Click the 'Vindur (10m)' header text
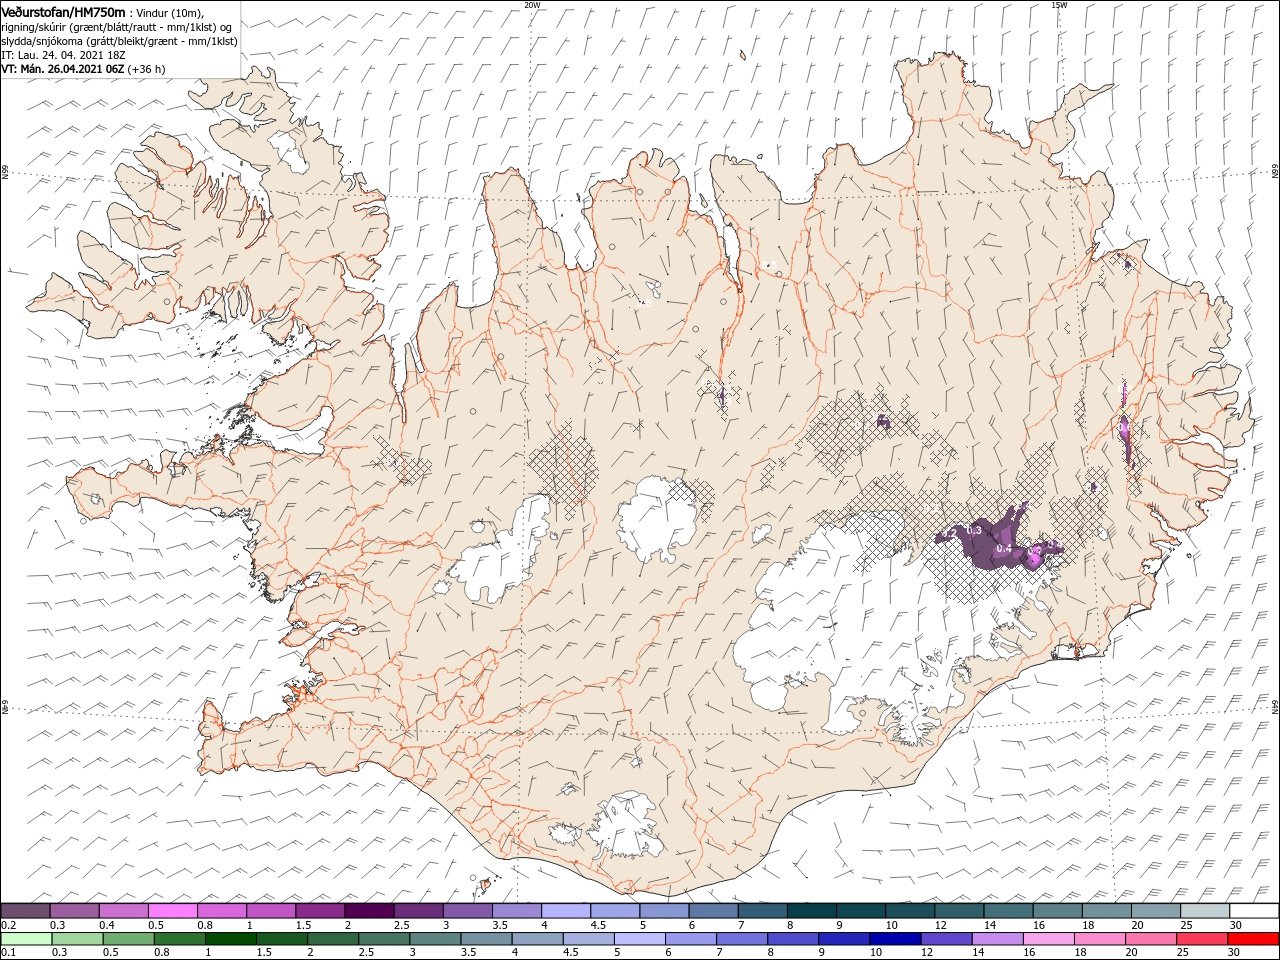The image size is (1280, 960). point(171,12)
